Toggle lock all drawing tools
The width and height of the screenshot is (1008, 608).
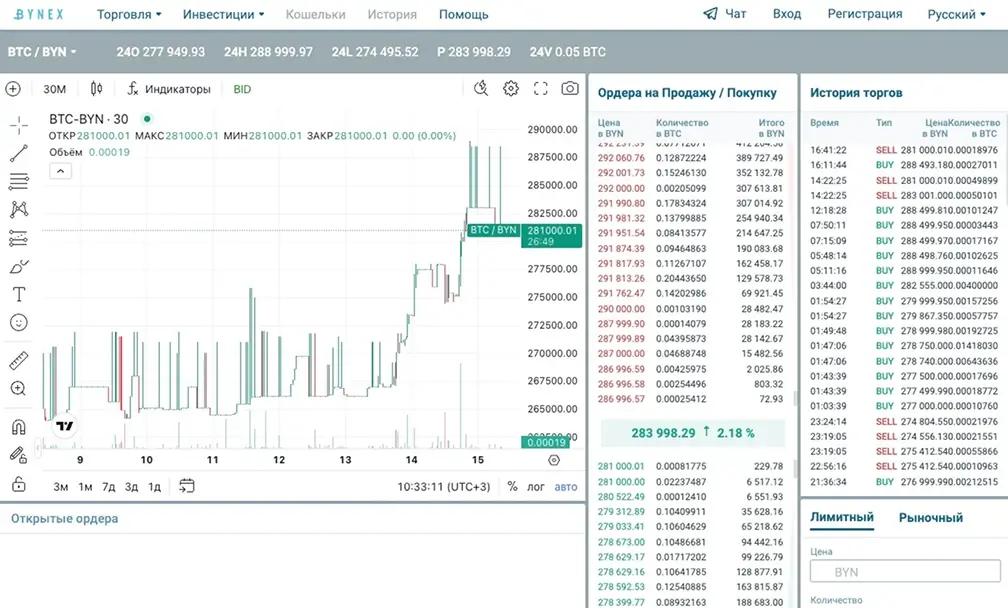[x=19, y=483]
